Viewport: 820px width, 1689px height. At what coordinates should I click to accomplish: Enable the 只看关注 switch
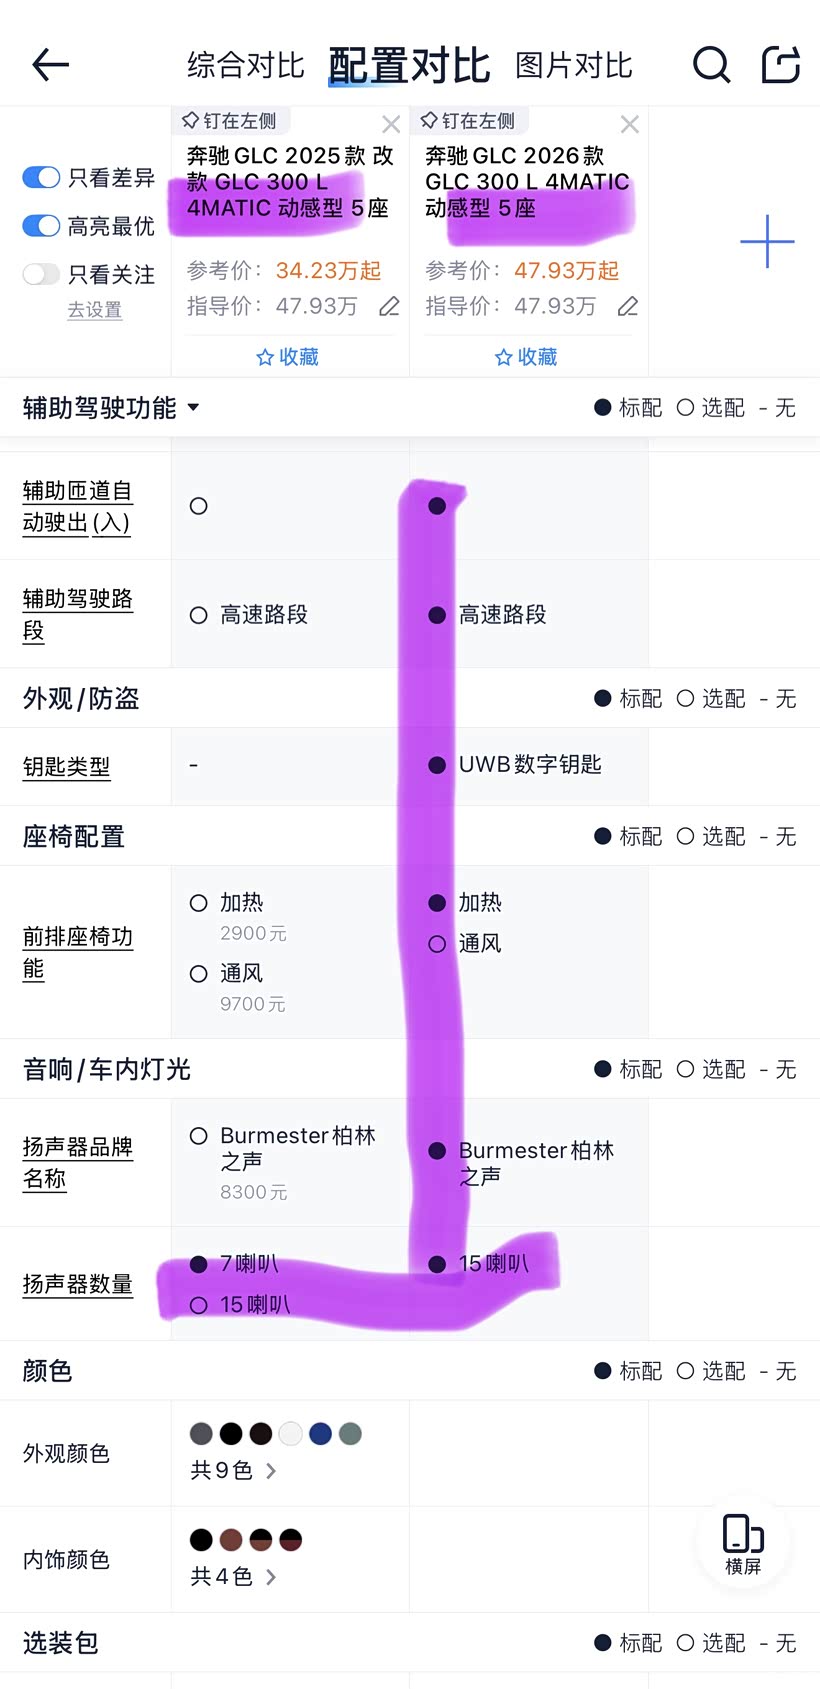41,274
